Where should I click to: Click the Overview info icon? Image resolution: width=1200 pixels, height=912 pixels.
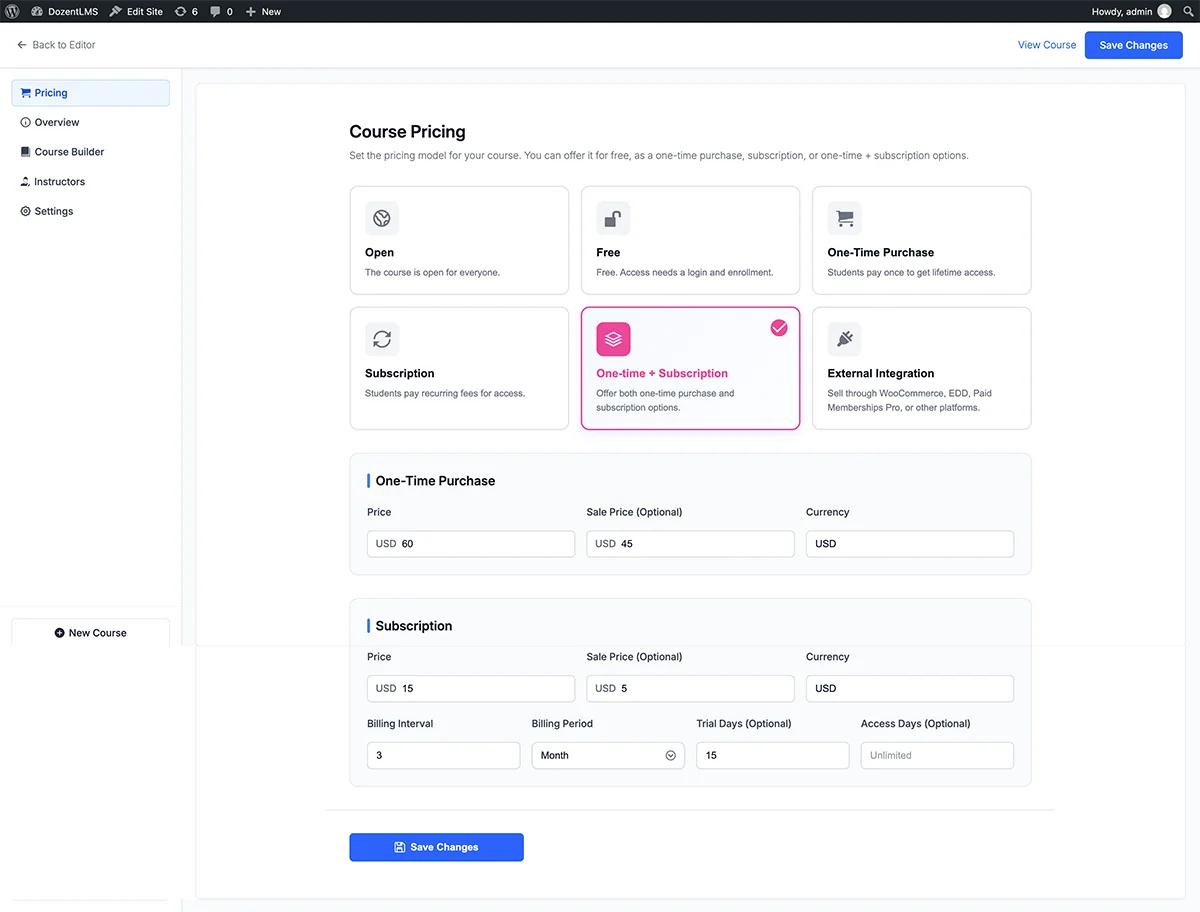pos(26,122)
